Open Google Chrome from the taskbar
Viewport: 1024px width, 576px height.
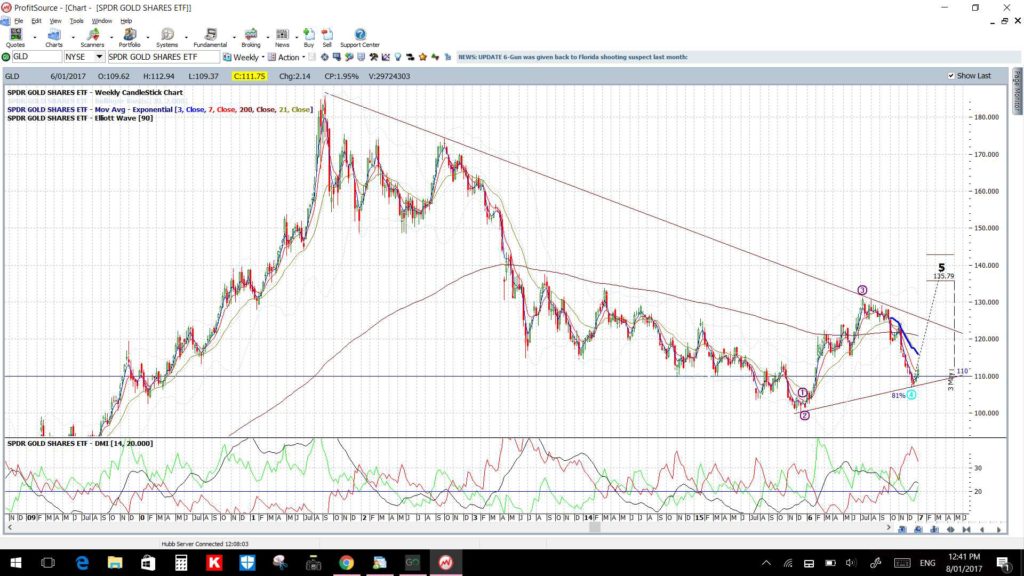(346, 562)
